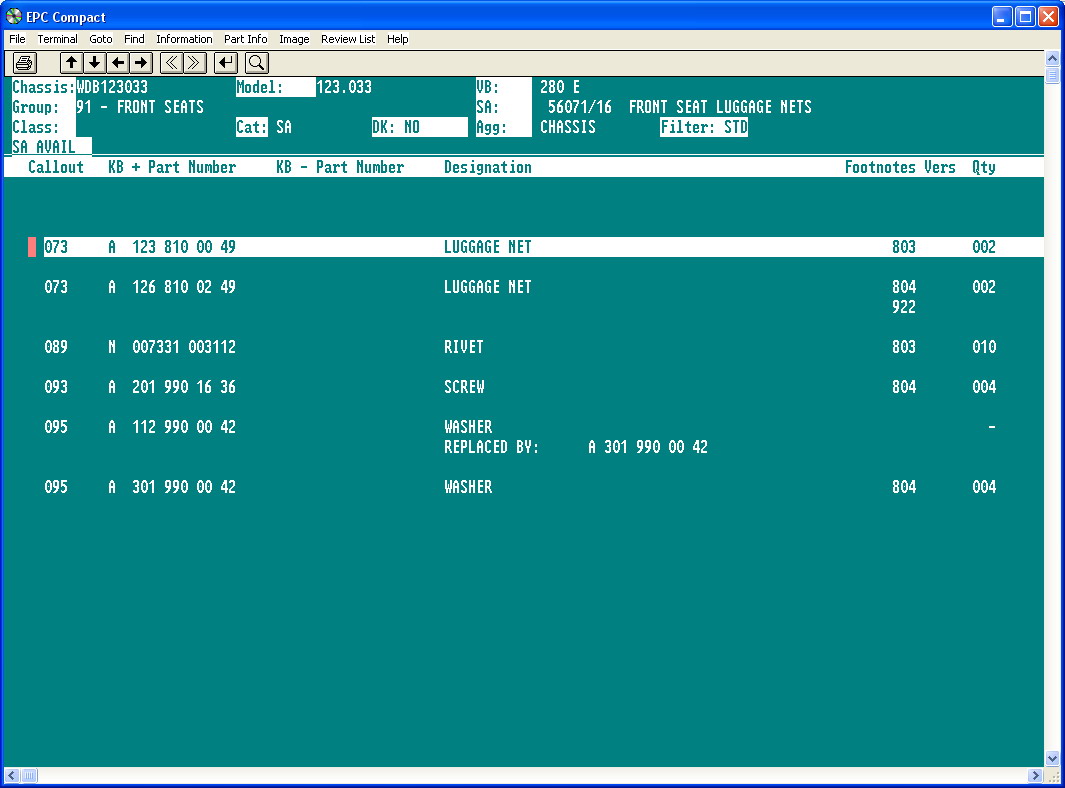Click the Designation column header
Viewport: 1065px width, 788px height.
pyautogui.click(x=488, y=167)
